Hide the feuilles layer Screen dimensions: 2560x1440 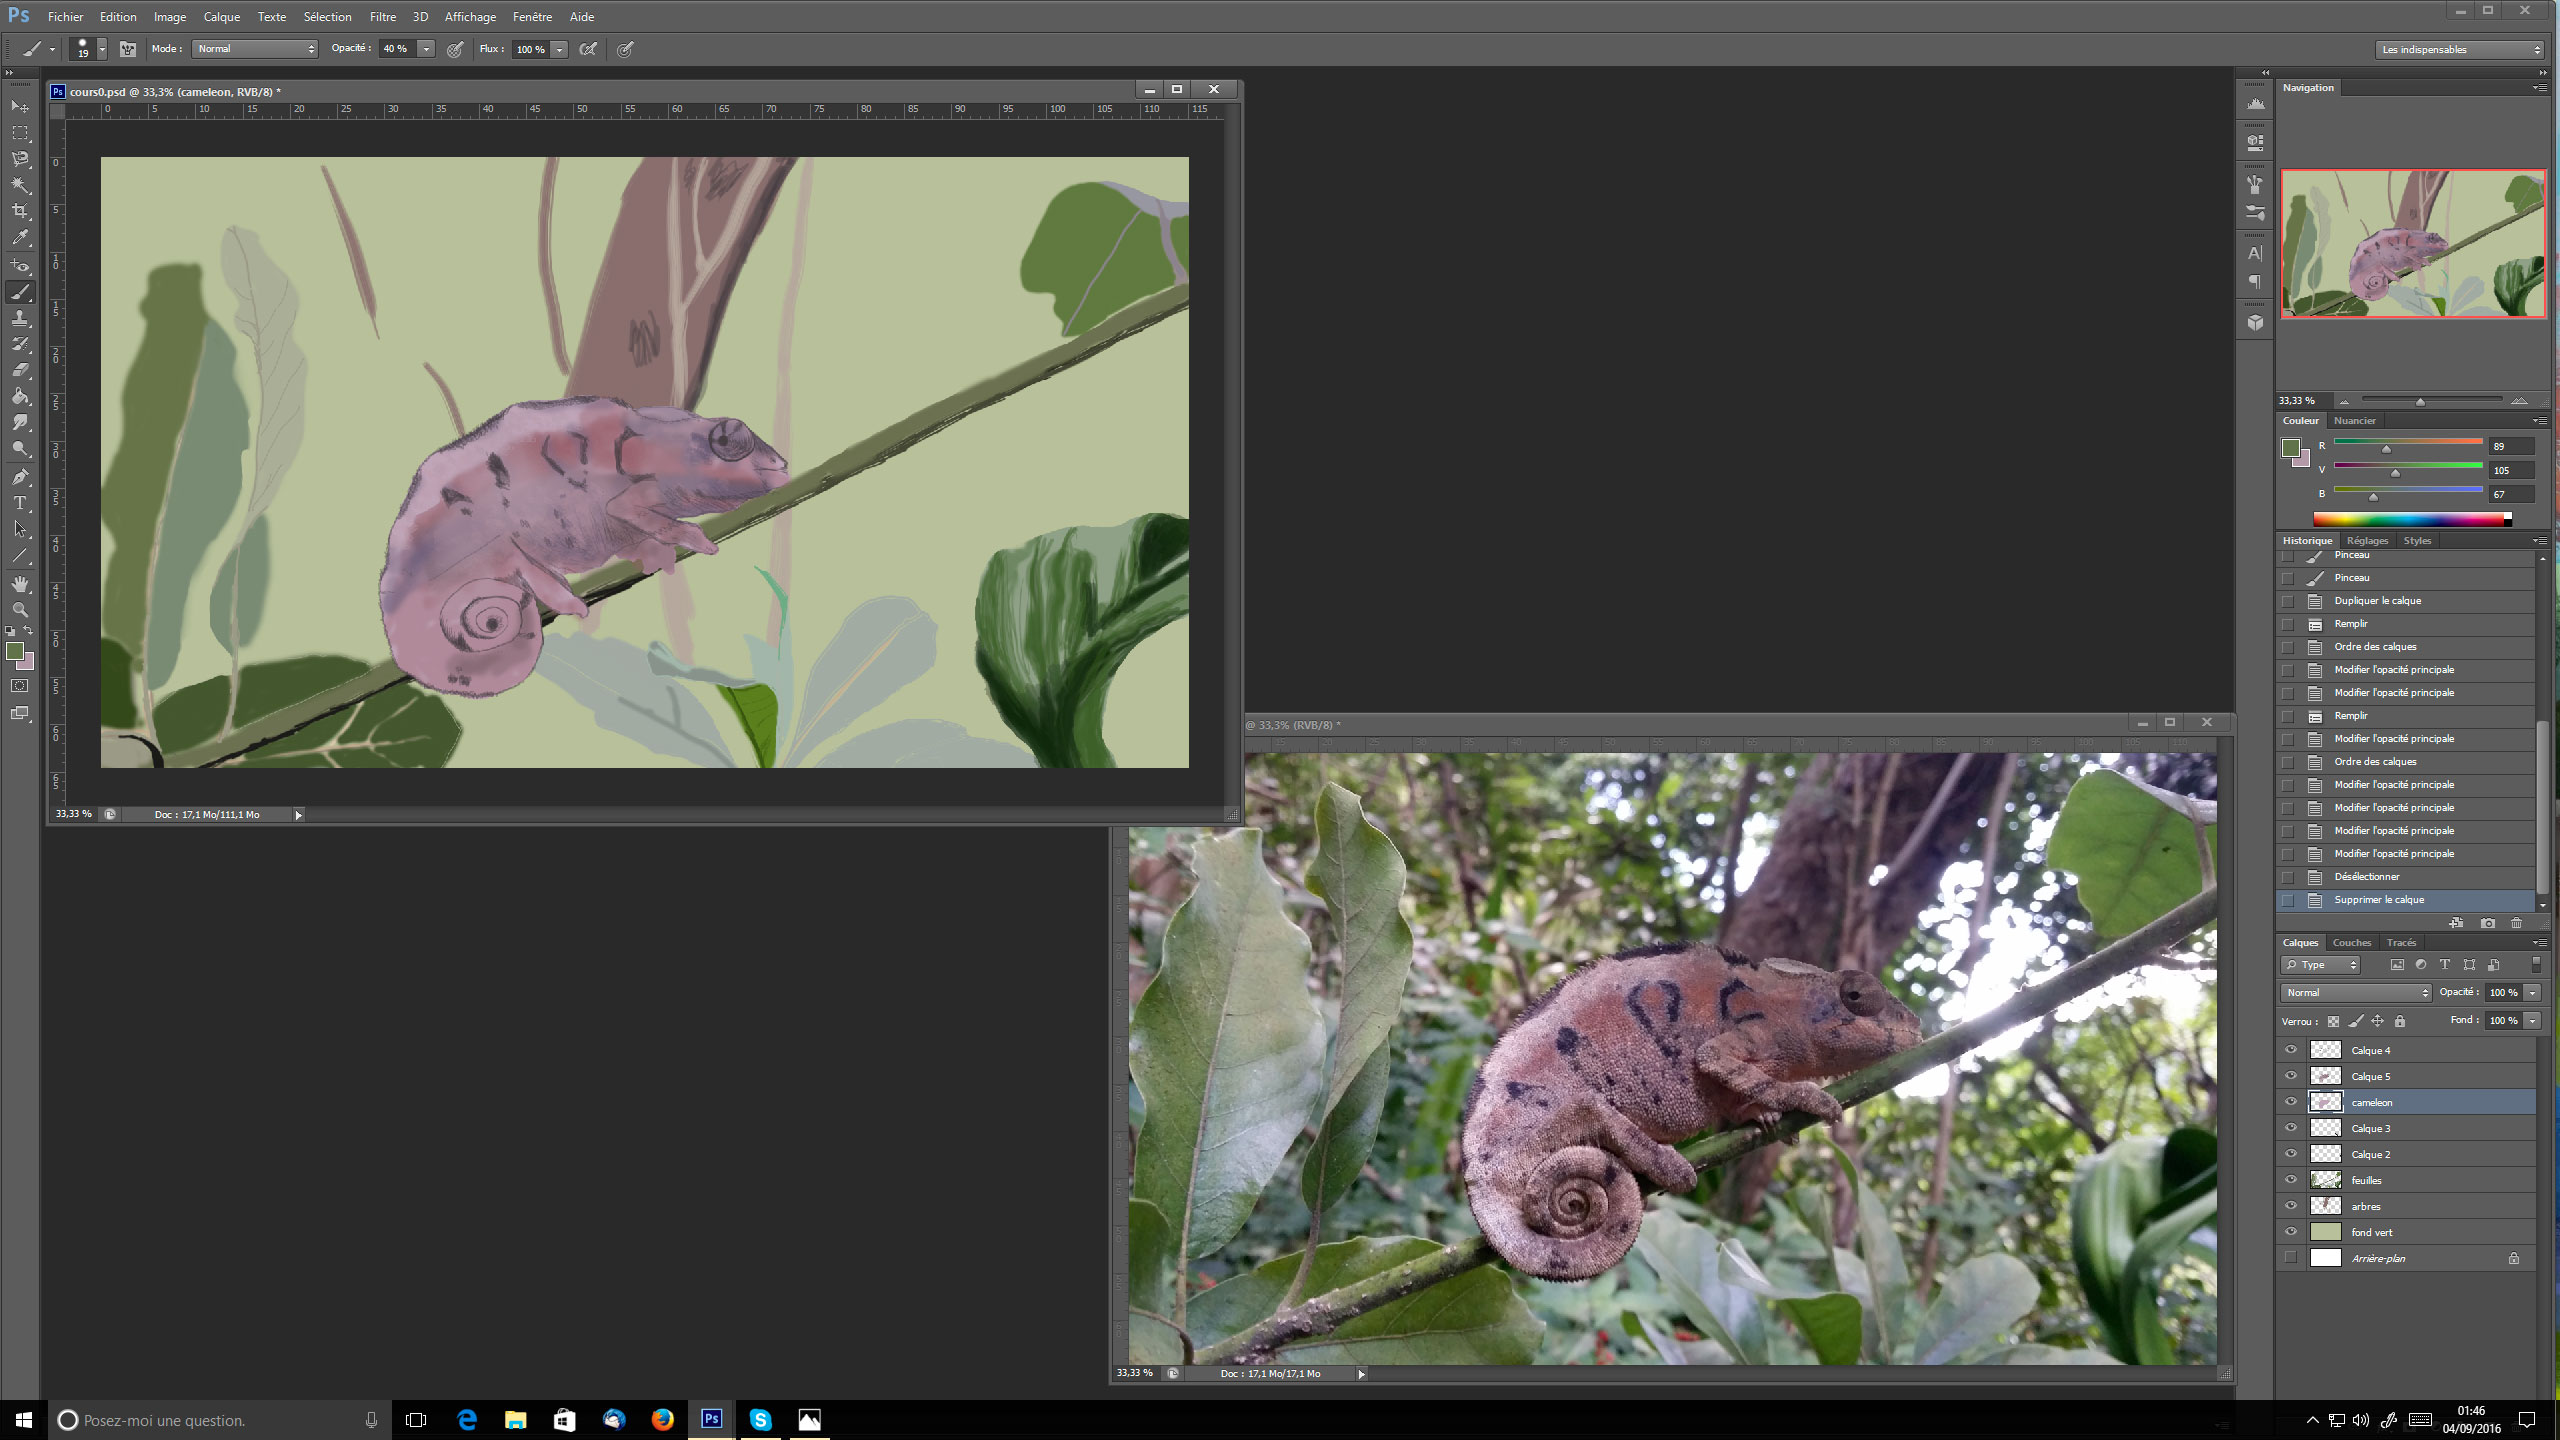point(2290,1180)
